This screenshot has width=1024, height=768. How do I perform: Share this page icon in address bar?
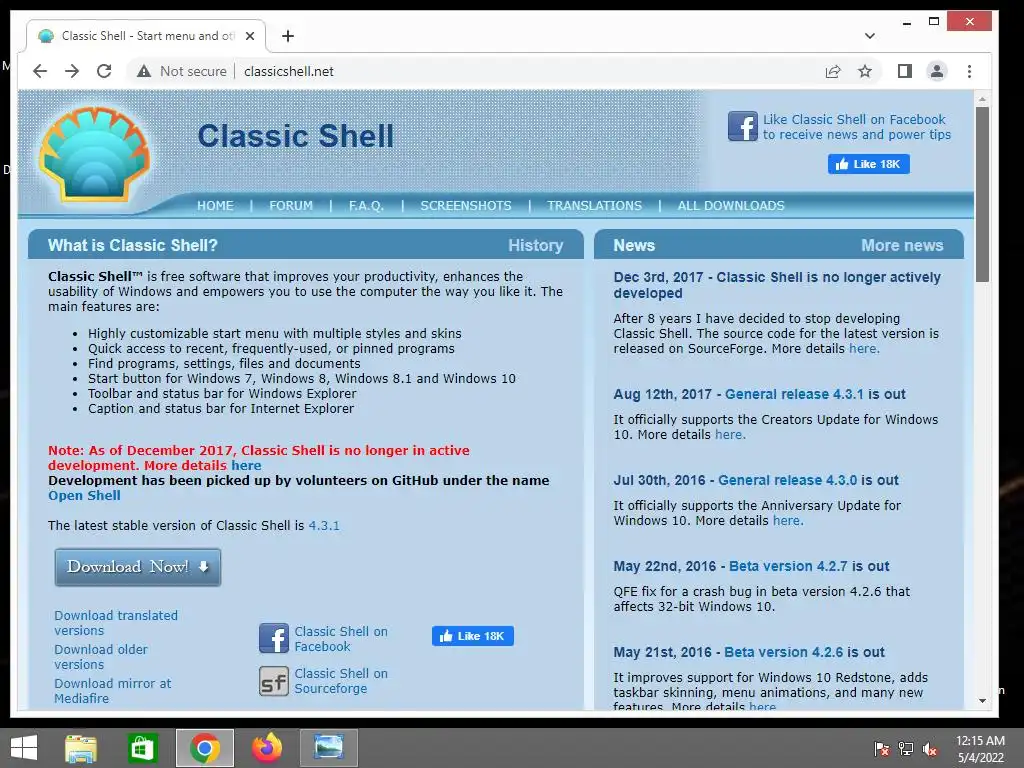pos(833,71)
